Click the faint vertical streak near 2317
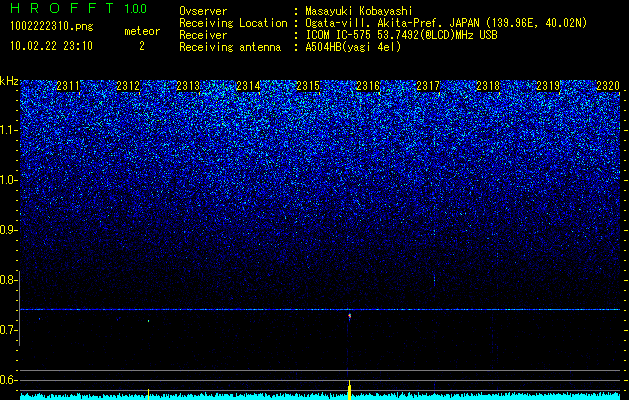The image size is (629, 400). click(x=434, y=280)
